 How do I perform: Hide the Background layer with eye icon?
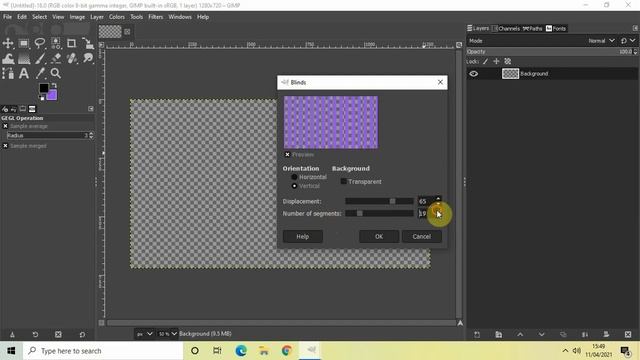tap(473, 74)
